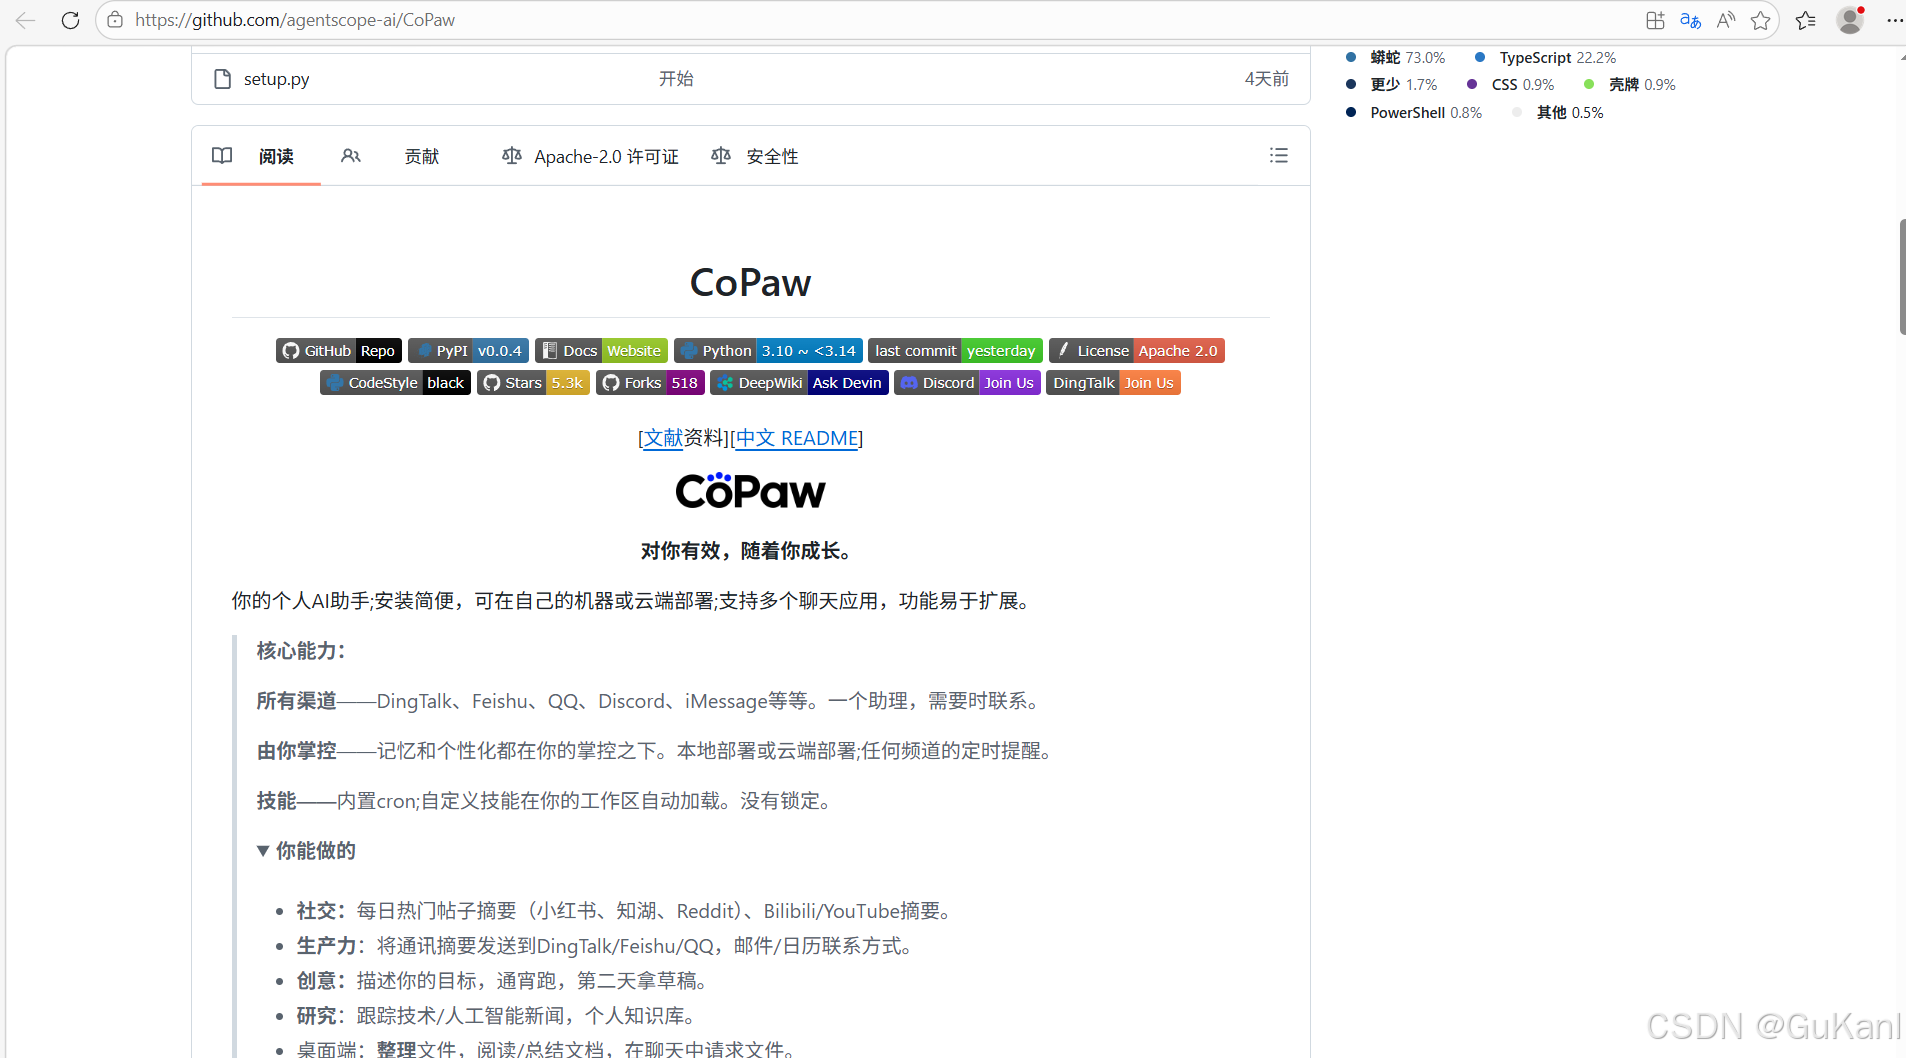The height and width of the screenshot is (1058, 1906).
Task: Click the GitHub Repo badge
Action: tap(339, 351)
